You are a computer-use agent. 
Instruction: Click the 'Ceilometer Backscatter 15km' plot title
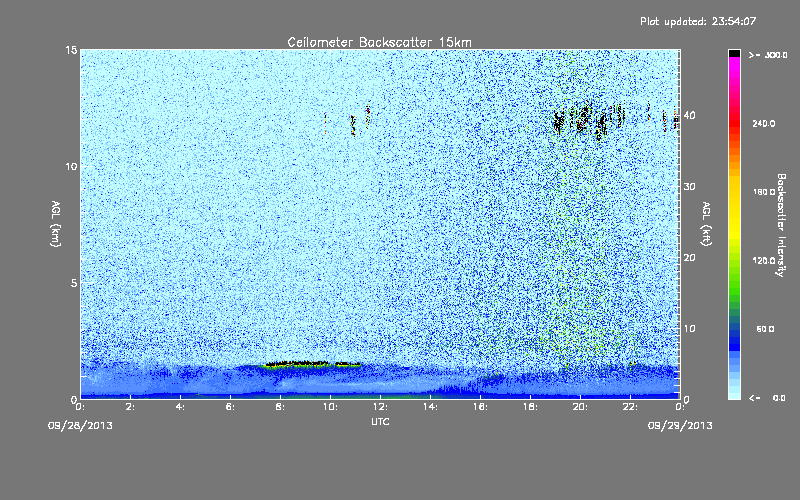(379, 42)
